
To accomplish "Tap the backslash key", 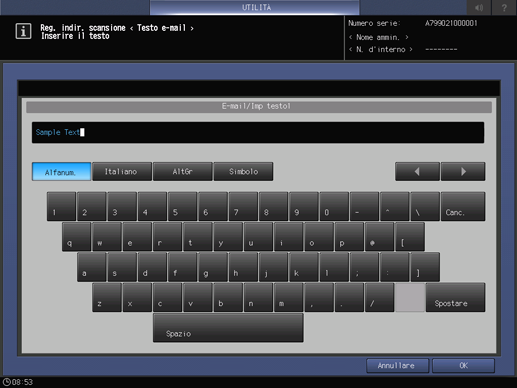I will point(425,206).
